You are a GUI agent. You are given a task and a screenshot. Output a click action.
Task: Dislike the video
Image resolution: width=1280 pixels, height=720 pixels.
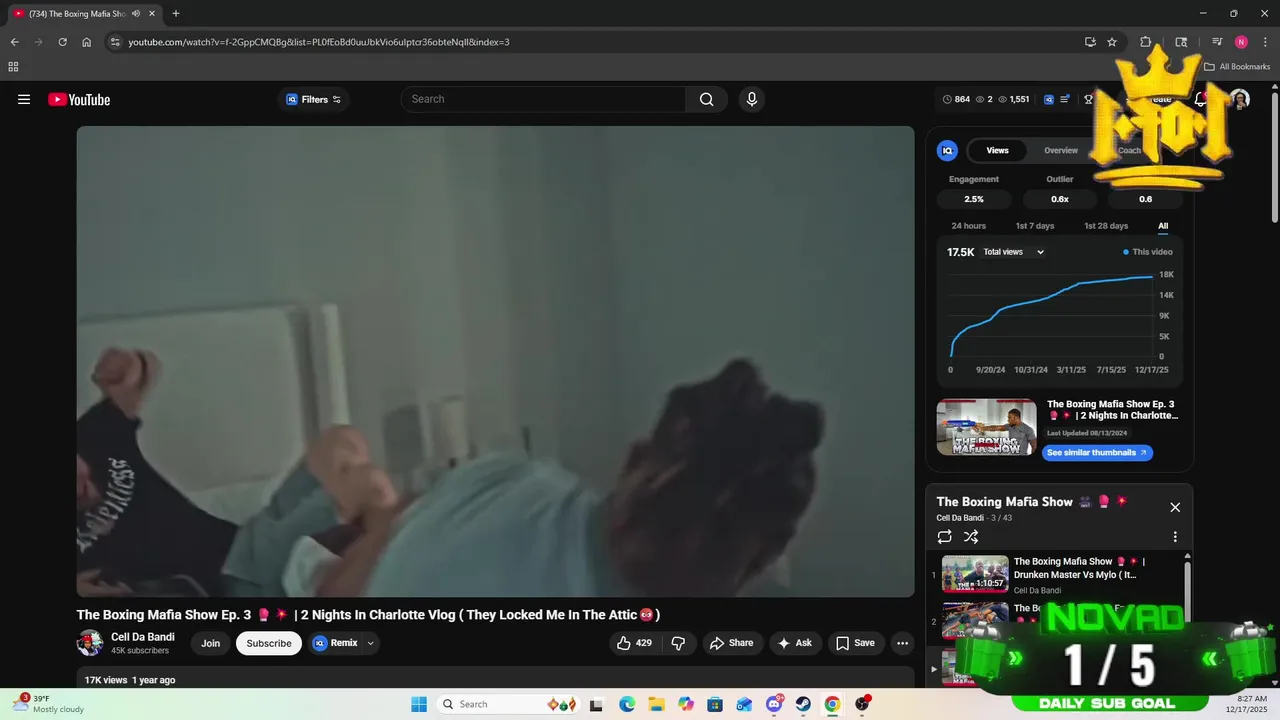(678, 643)
